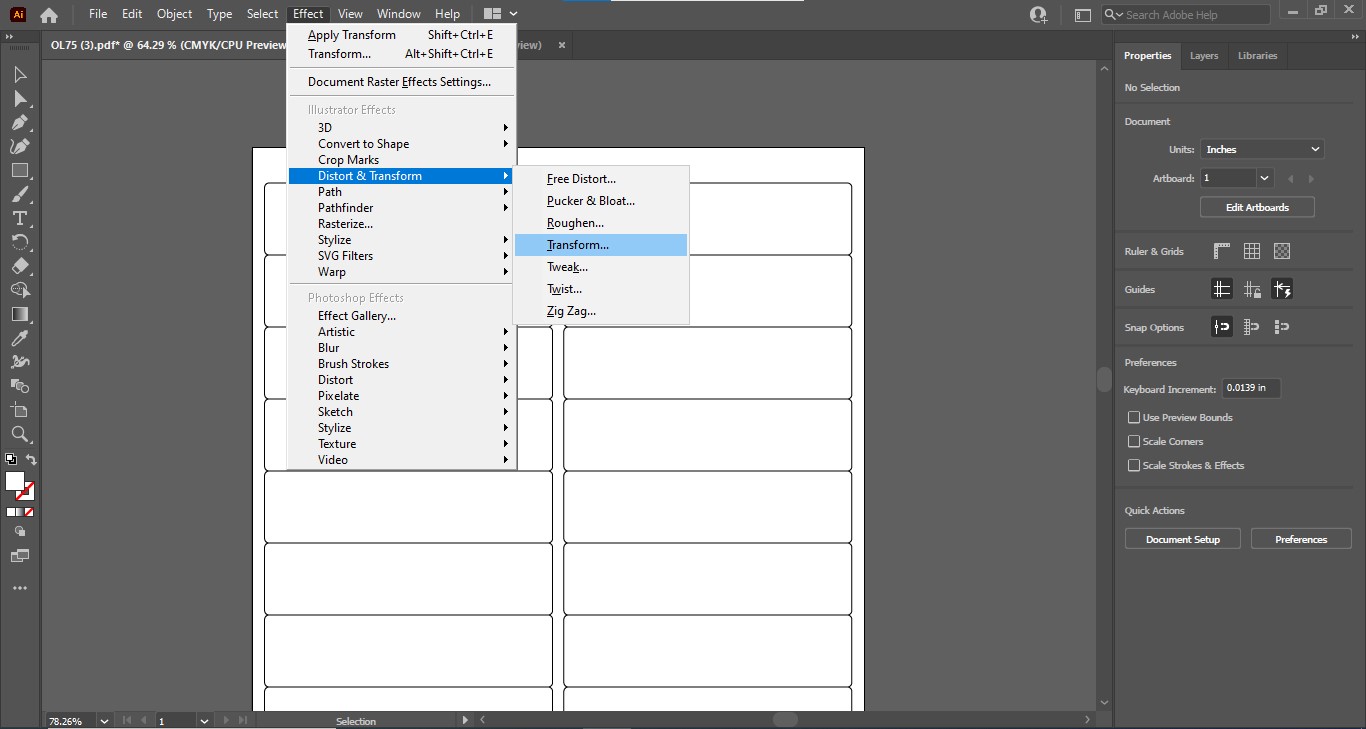The width and height of the screenshot is (1366, 729).
Task: Click the Drawing Mode icon
Action: tap(20, 532)
